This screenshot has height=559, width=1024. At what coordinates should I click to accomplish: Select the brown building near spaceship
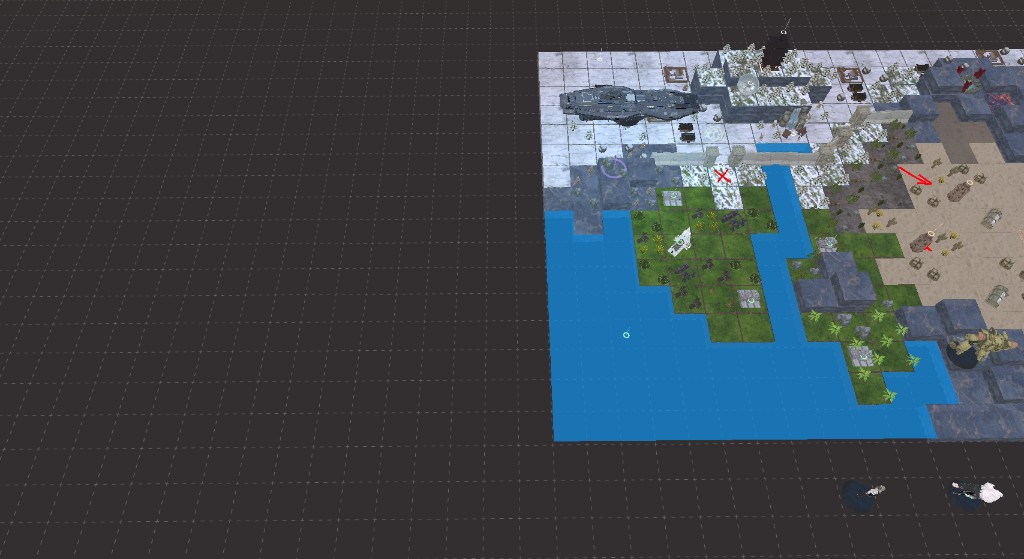tap(675, 74)
